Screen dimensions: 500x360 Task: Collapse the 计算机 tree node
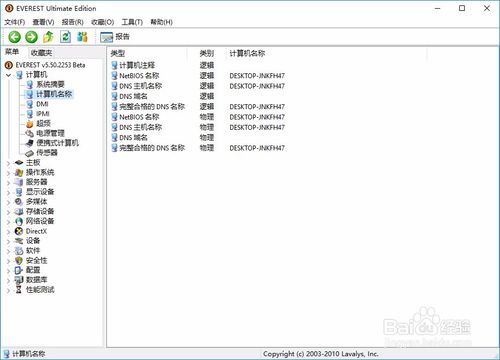click(8, 75)
